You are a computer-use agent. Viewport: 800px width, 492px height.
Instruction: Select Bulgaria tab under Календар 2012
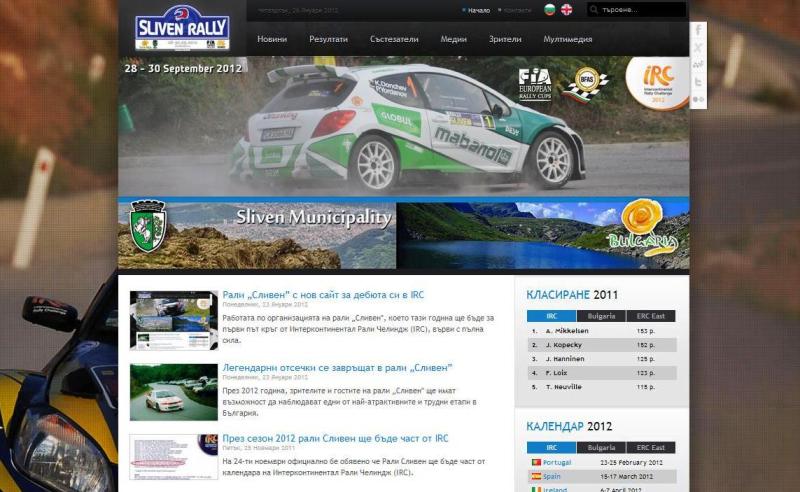[x=601, y=448]
